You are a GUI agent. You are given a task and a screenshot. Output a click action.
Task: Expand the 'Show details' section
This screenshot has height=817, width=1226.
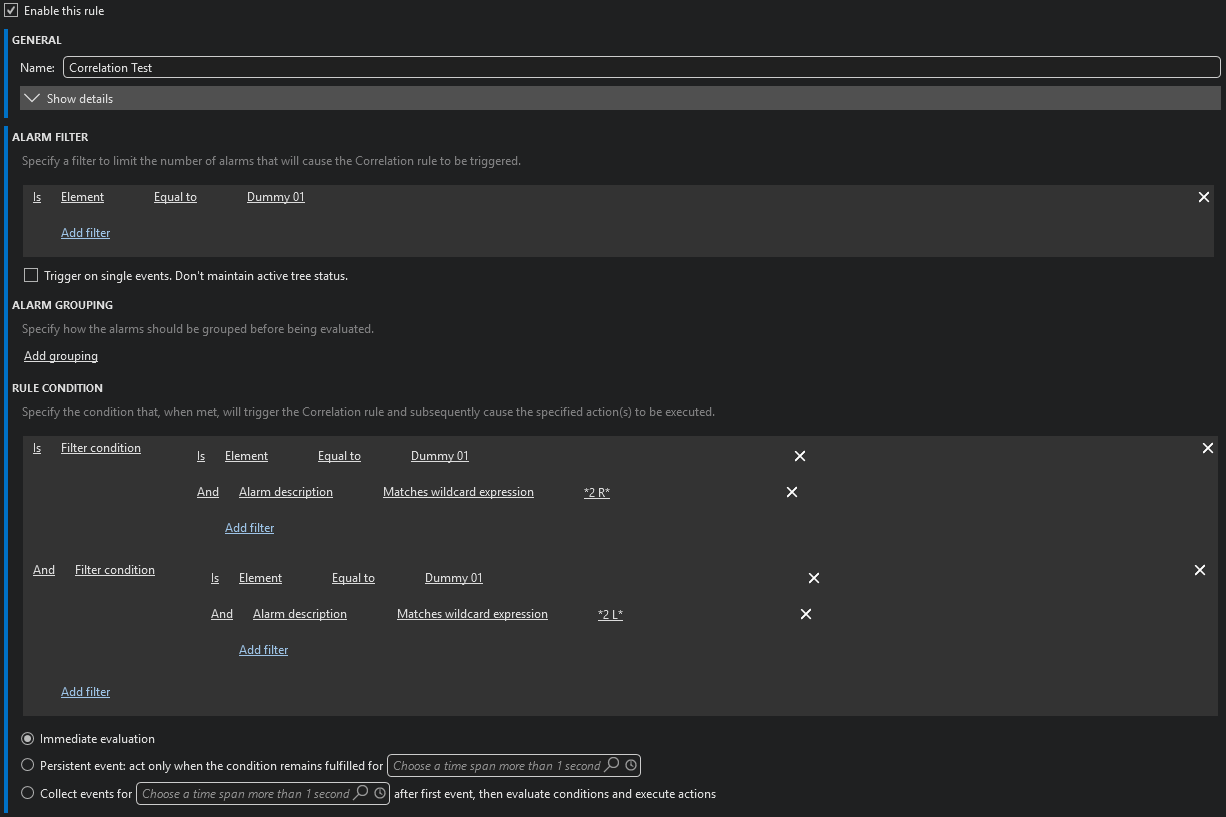pos(79,98)
